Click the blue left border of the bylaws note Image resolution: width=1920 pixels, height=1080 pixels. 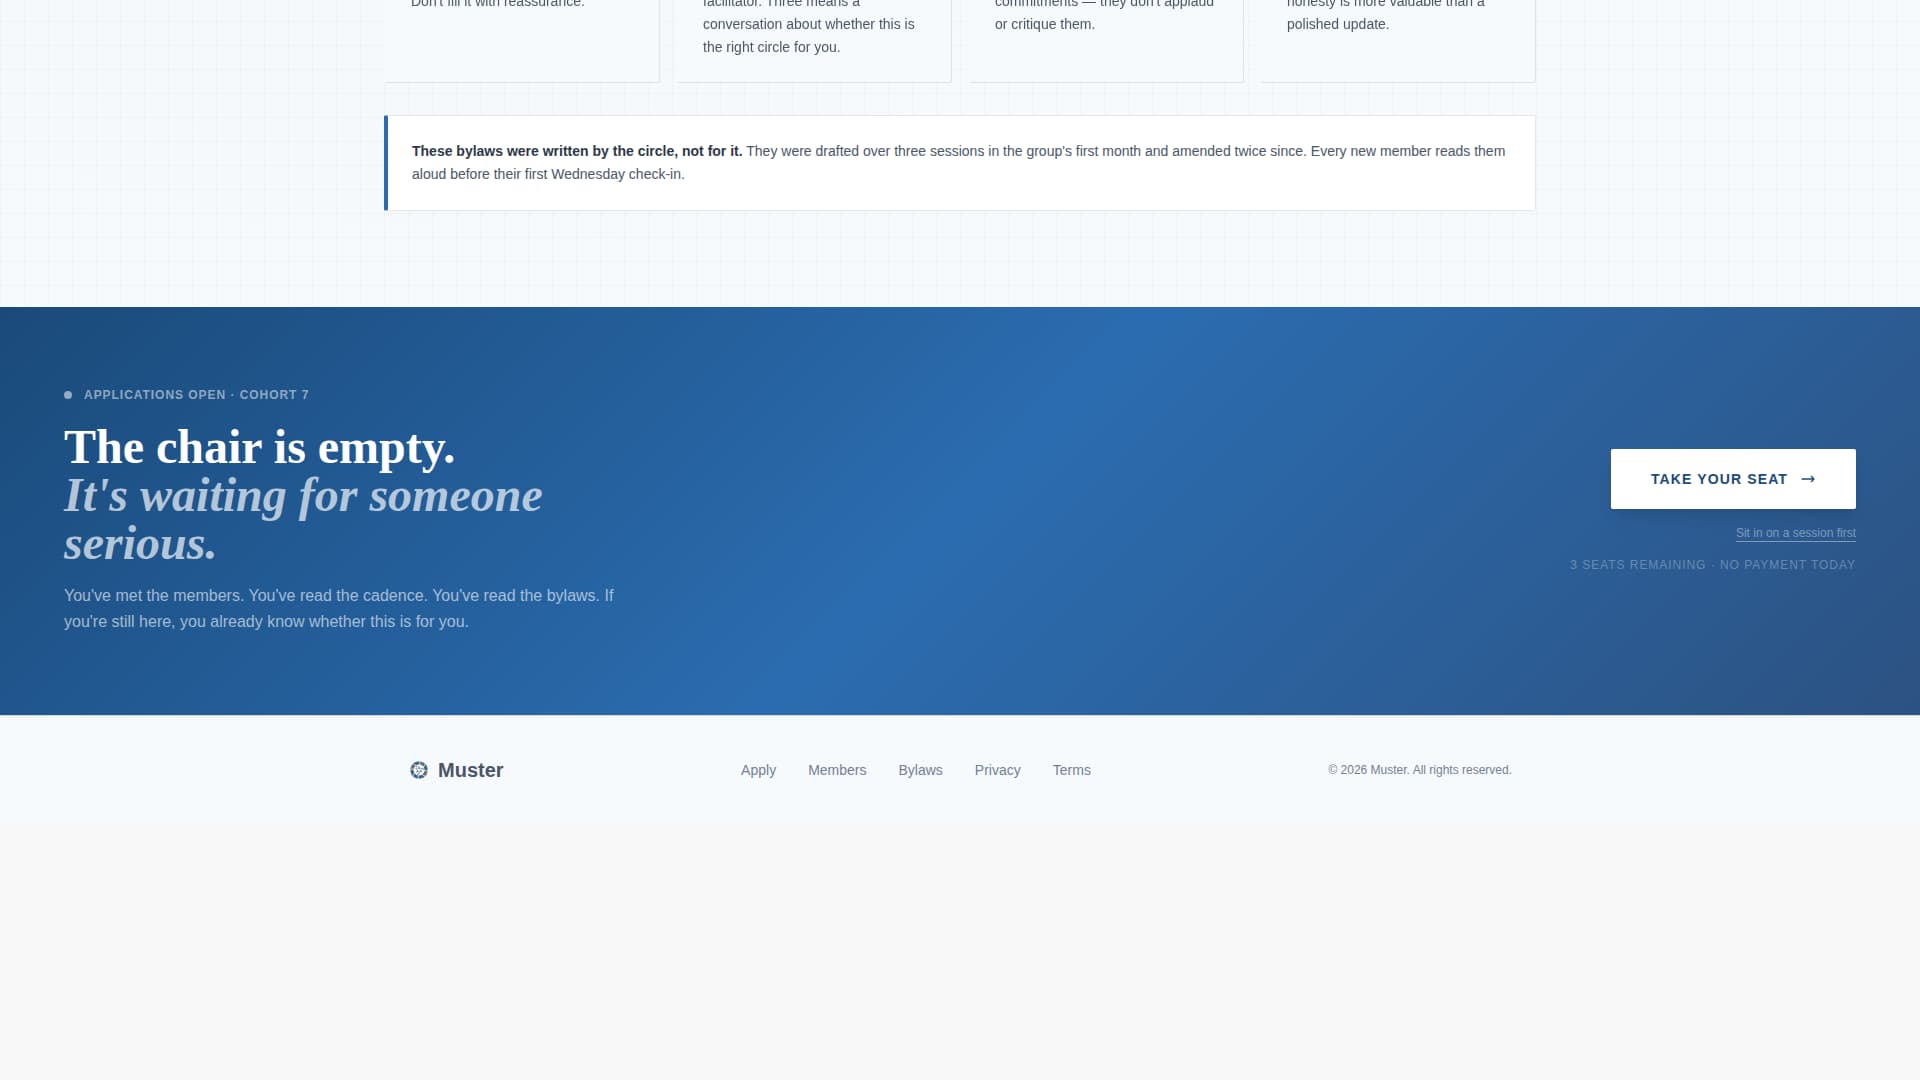coord(386,163)
